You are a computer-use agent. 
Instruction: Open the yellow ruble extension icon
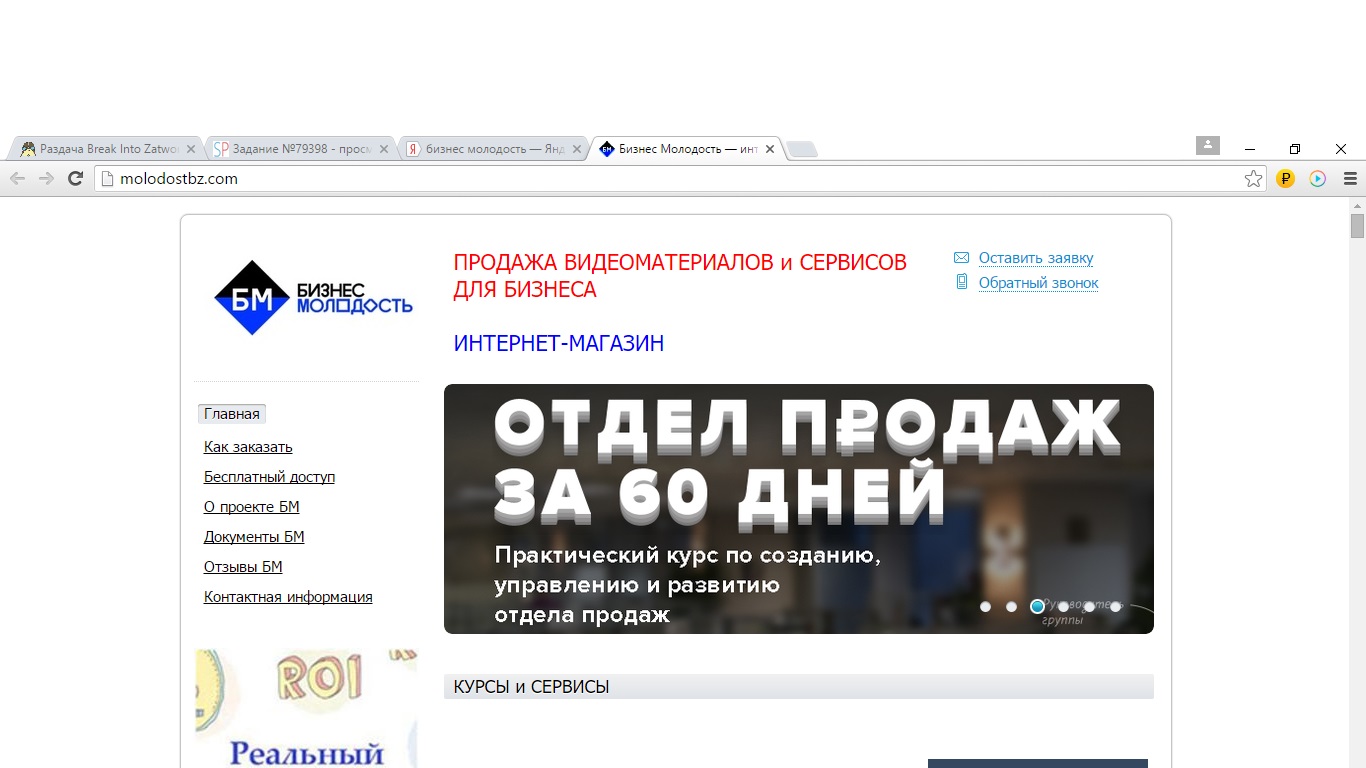[1286, 179]
